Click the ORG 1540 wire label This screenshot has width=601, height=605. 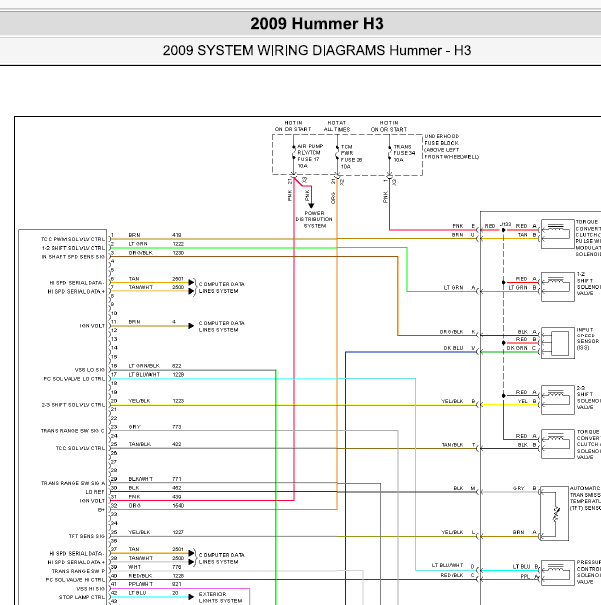click(156, 505)
